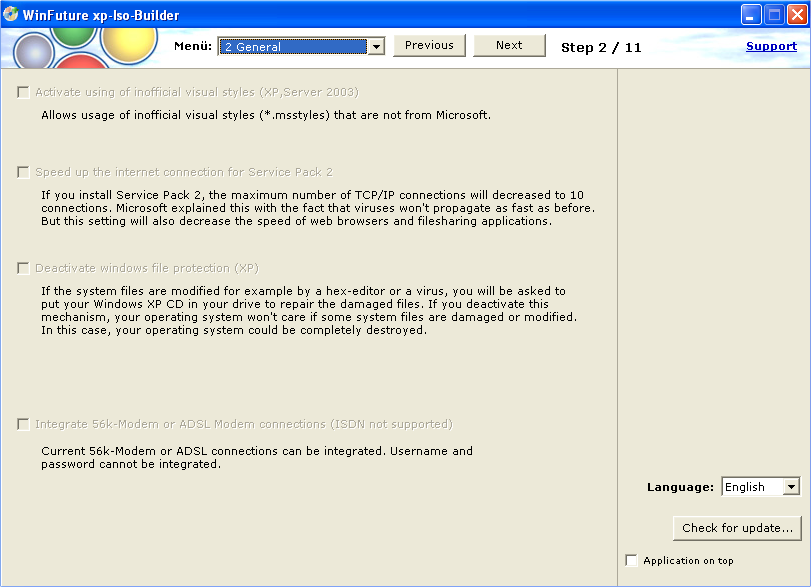
Task: Click Check for update... button
Action: click(737, 528)
